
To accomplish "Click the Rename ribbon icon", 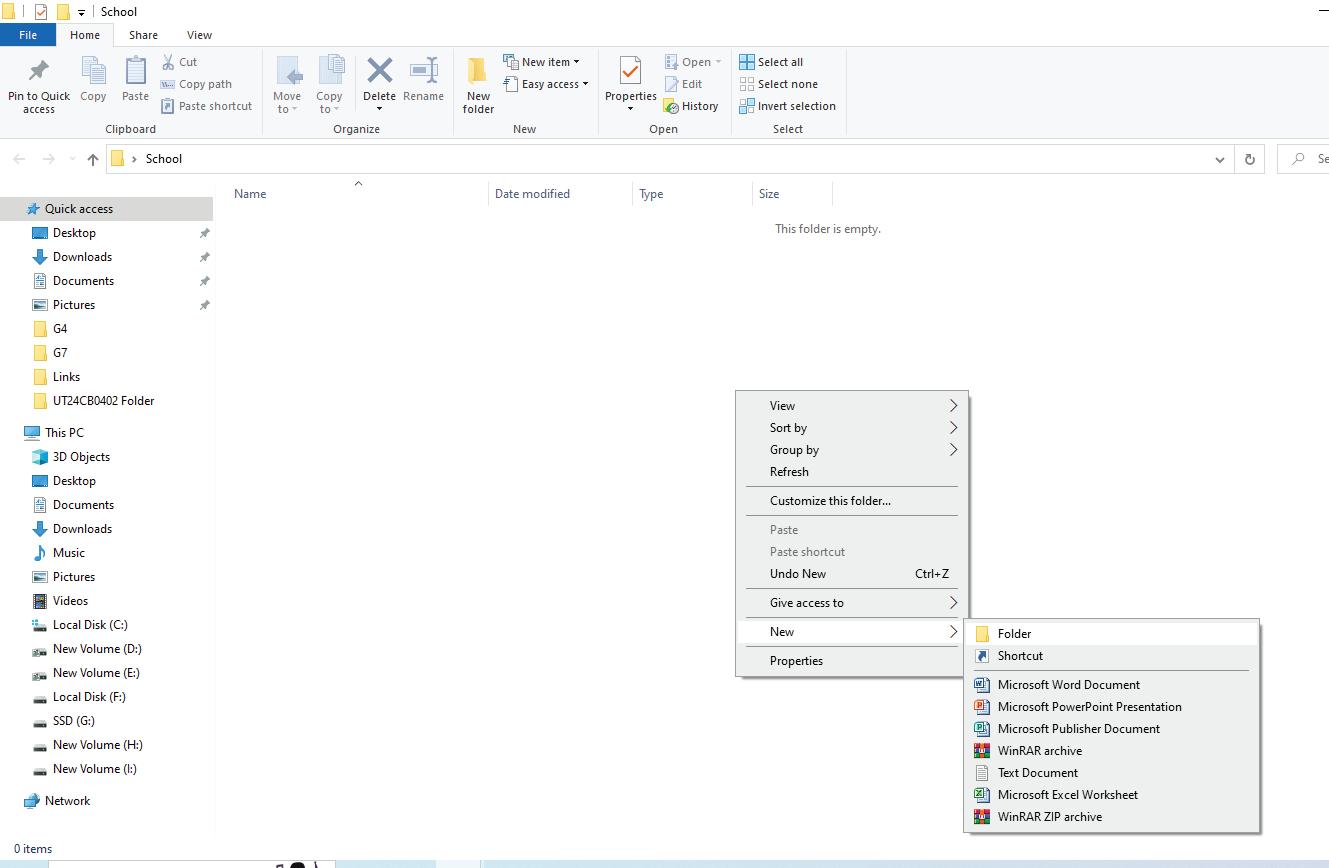I will click(x=423, y=72).
